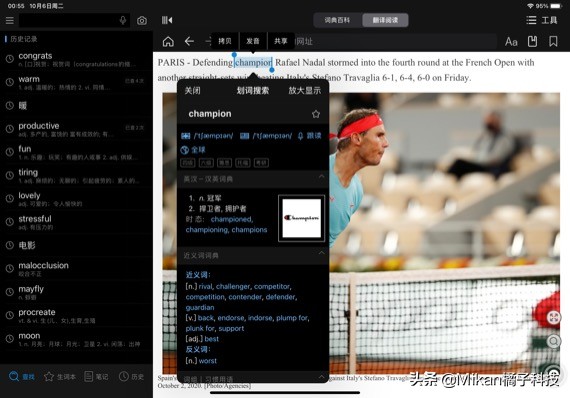Tap the floating search magnifier button
570x398 pixels.
tap(554, 341)
